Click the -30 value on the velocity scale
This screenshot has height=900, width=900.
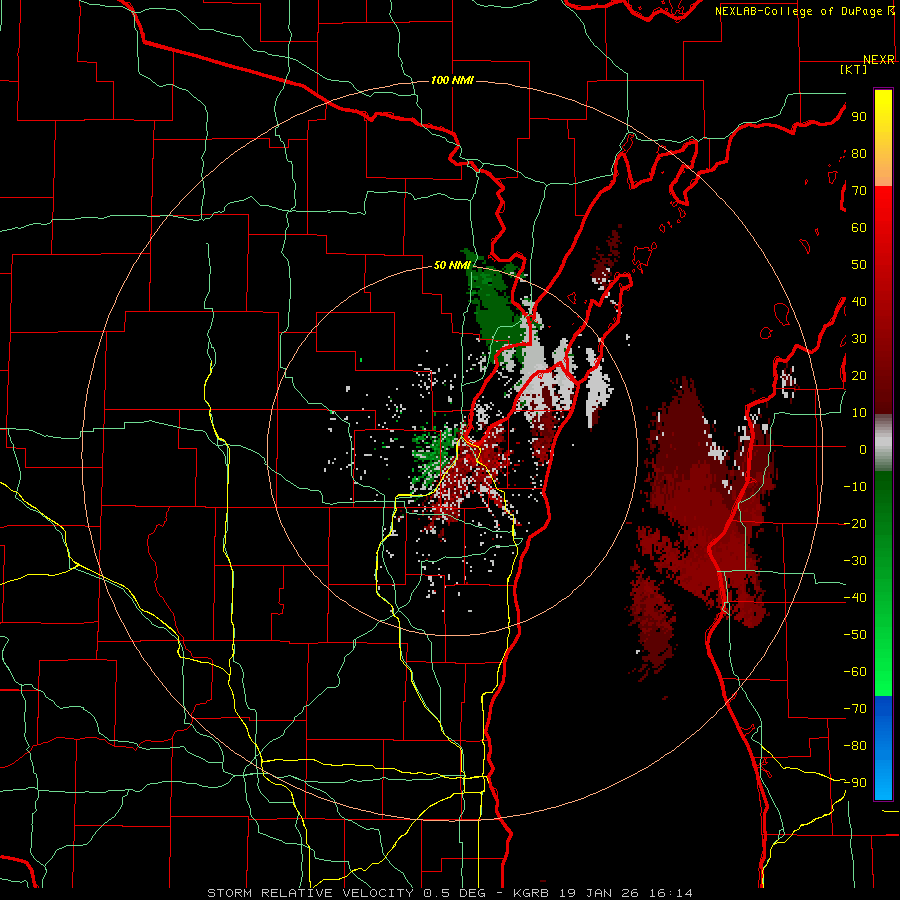[855, 561]
